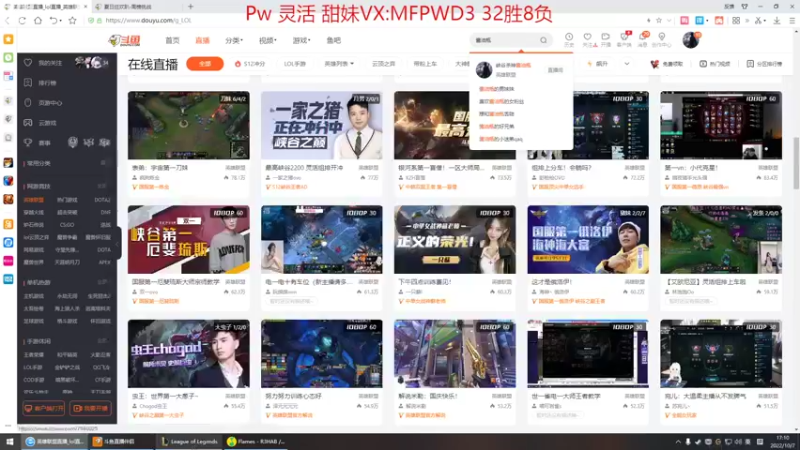Select the 全部 orange filter tab
Viewport: 800px width, 450px height.
click(x=205, y=64)
